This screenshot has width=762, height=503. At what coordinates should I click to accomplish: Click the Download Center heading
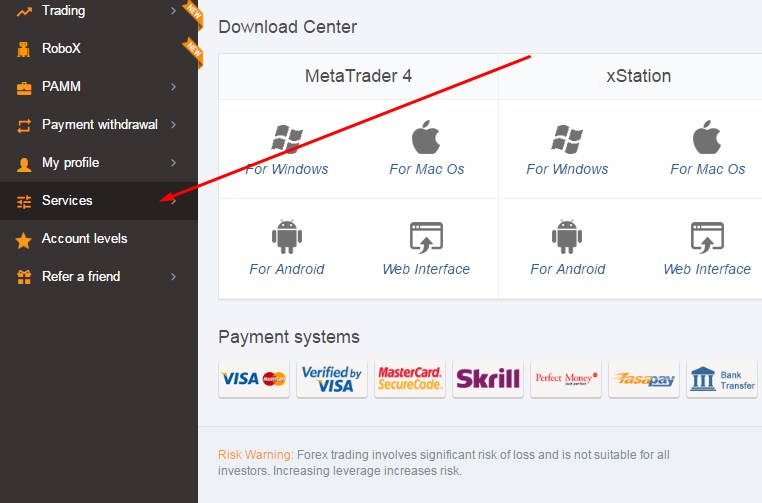pyautogui.click(x=288, y=27)
